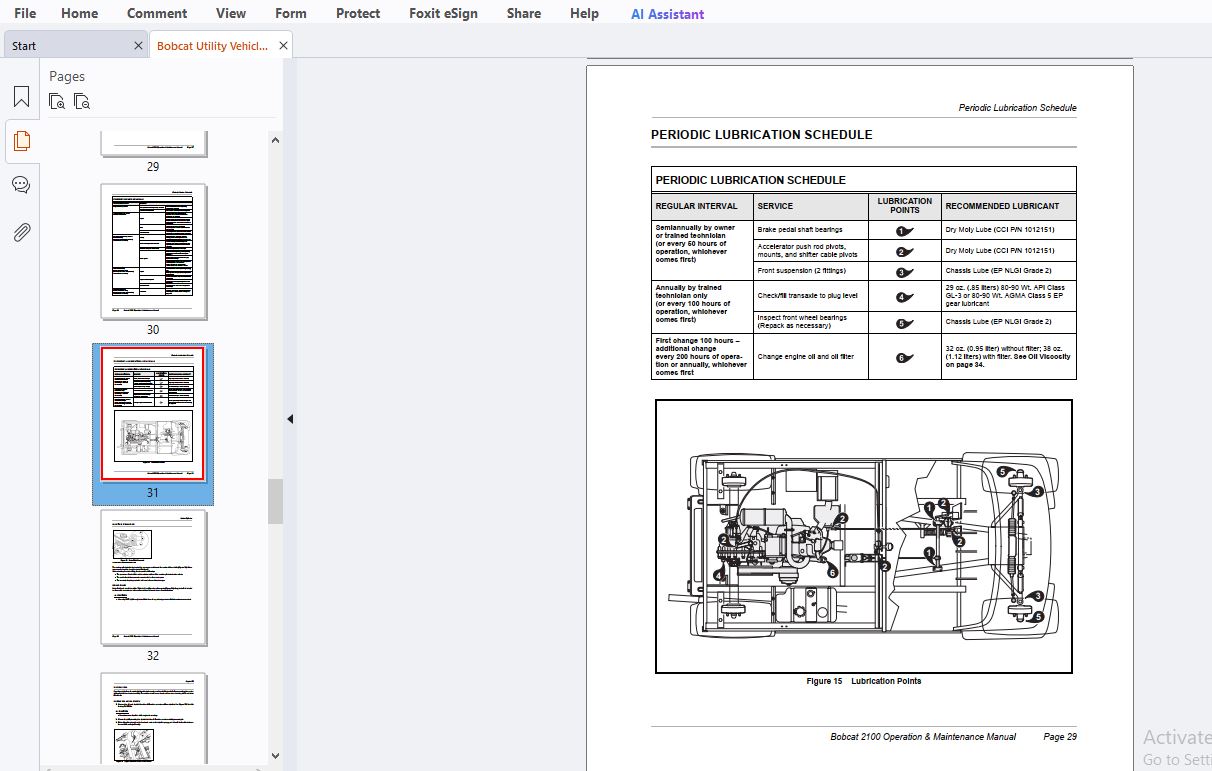The height and width of the screenshot is (771, 1212).
Task: Click the 'See Oil Viscosity on page 34' reference
Action: pyautogui.click(x=1008, y=360)
